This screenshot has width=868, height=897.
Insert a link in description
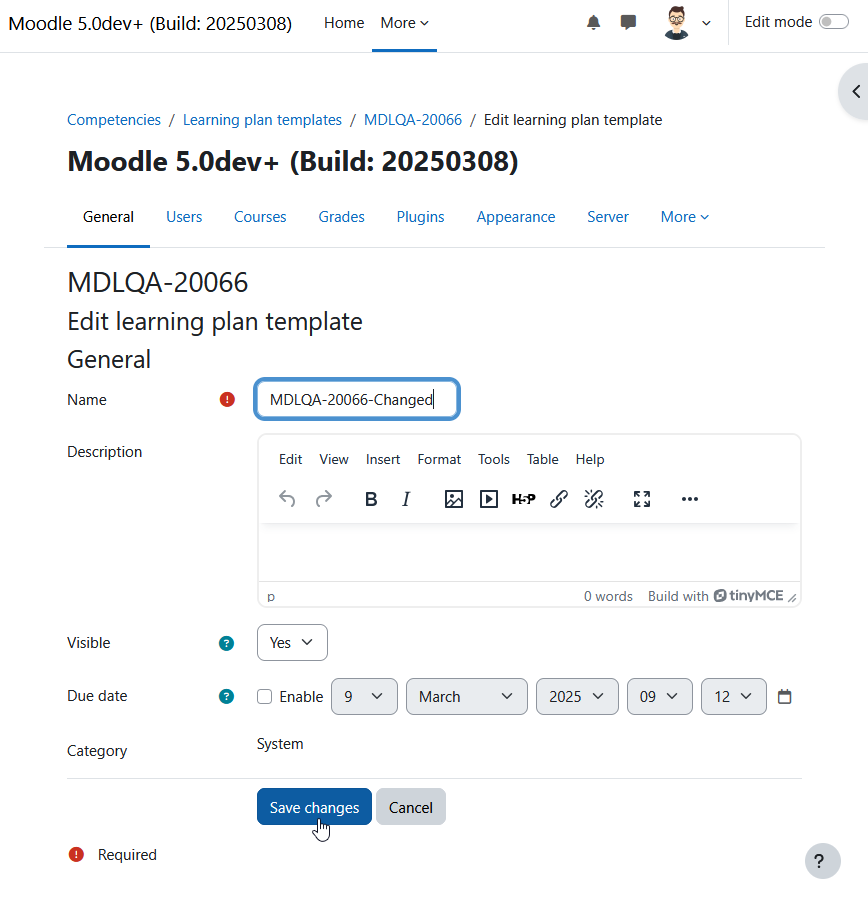pos(559,499)
